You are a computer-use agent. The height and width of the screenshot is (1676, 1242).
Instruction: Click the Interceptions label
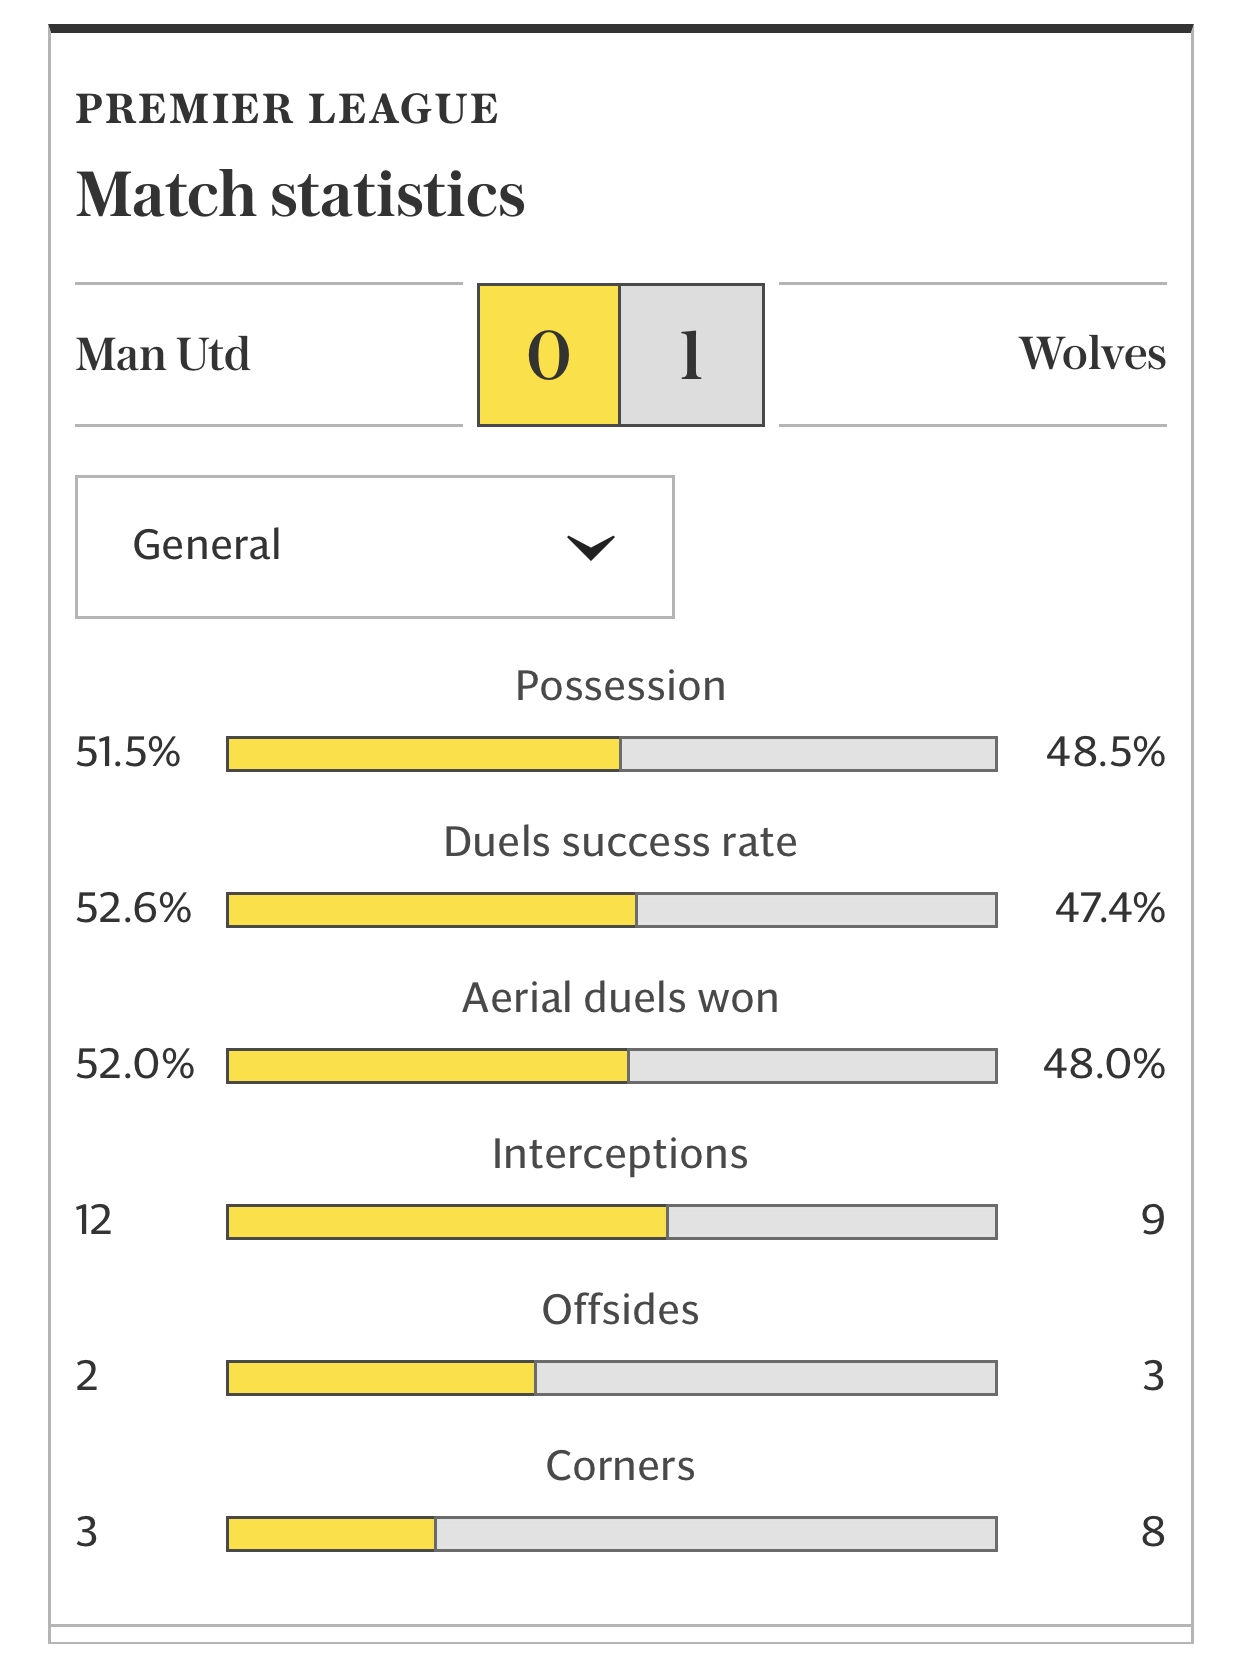(x=620, y=1154)
